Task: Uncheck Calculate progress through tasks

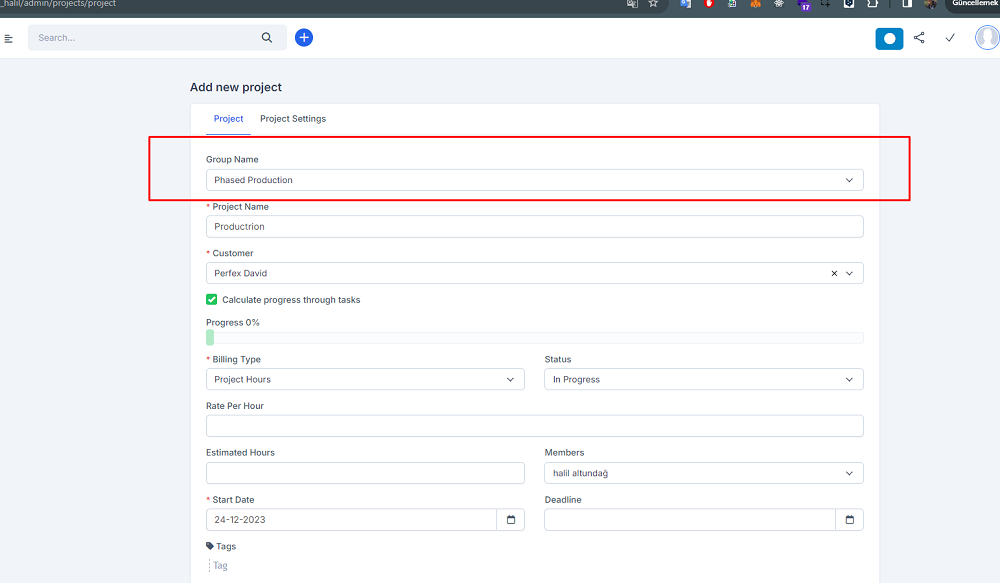Action: (211, 299)
